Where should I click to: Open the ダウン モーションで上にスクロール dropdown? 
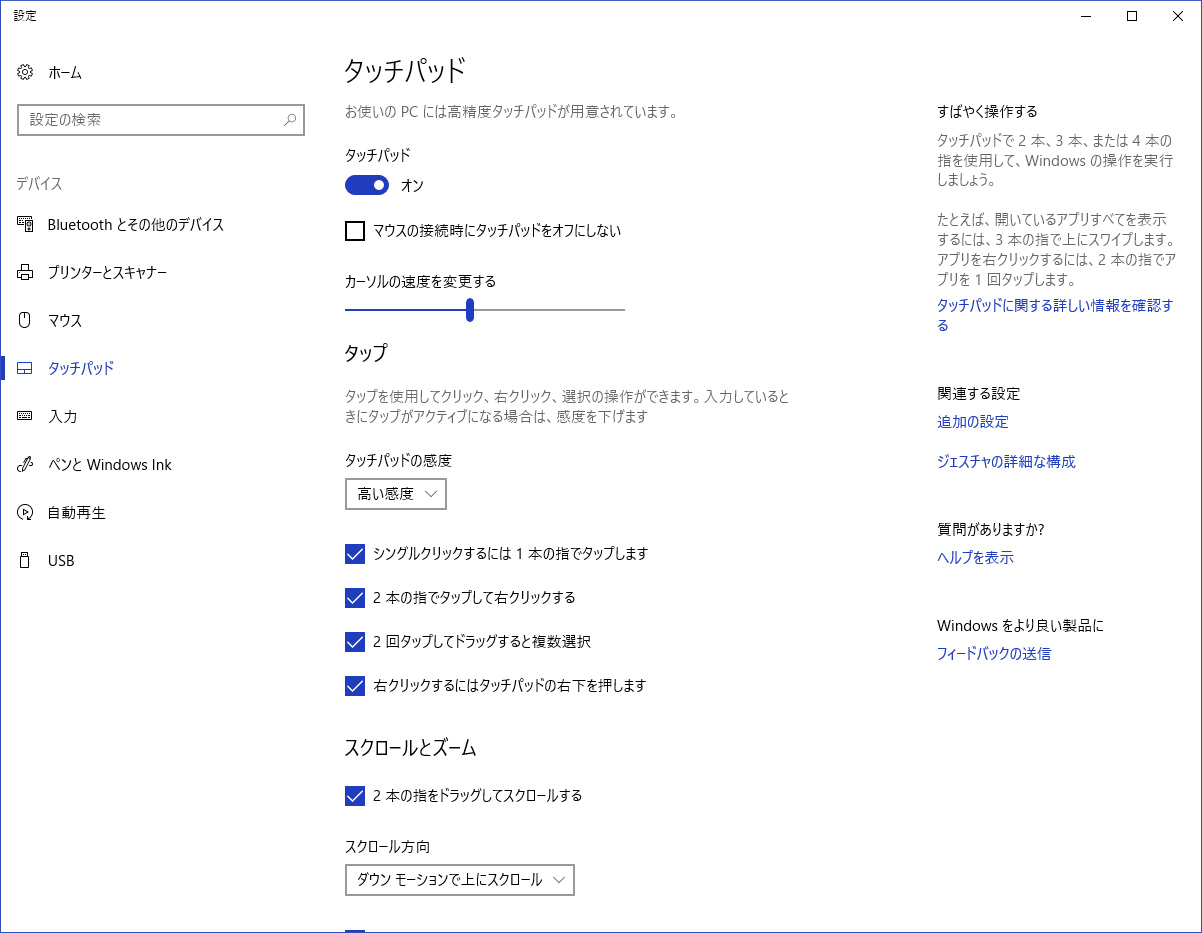[x=460, y=880]
